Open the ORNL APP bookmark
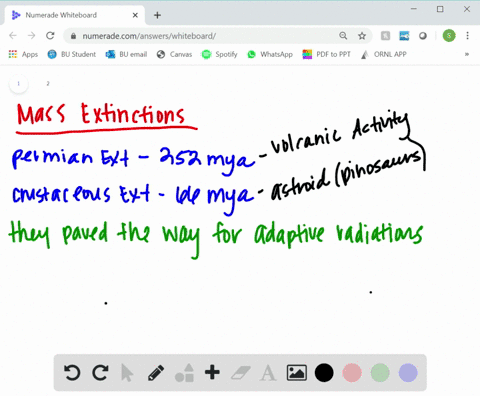Screen dimensions: 480x396 (384, 54)
